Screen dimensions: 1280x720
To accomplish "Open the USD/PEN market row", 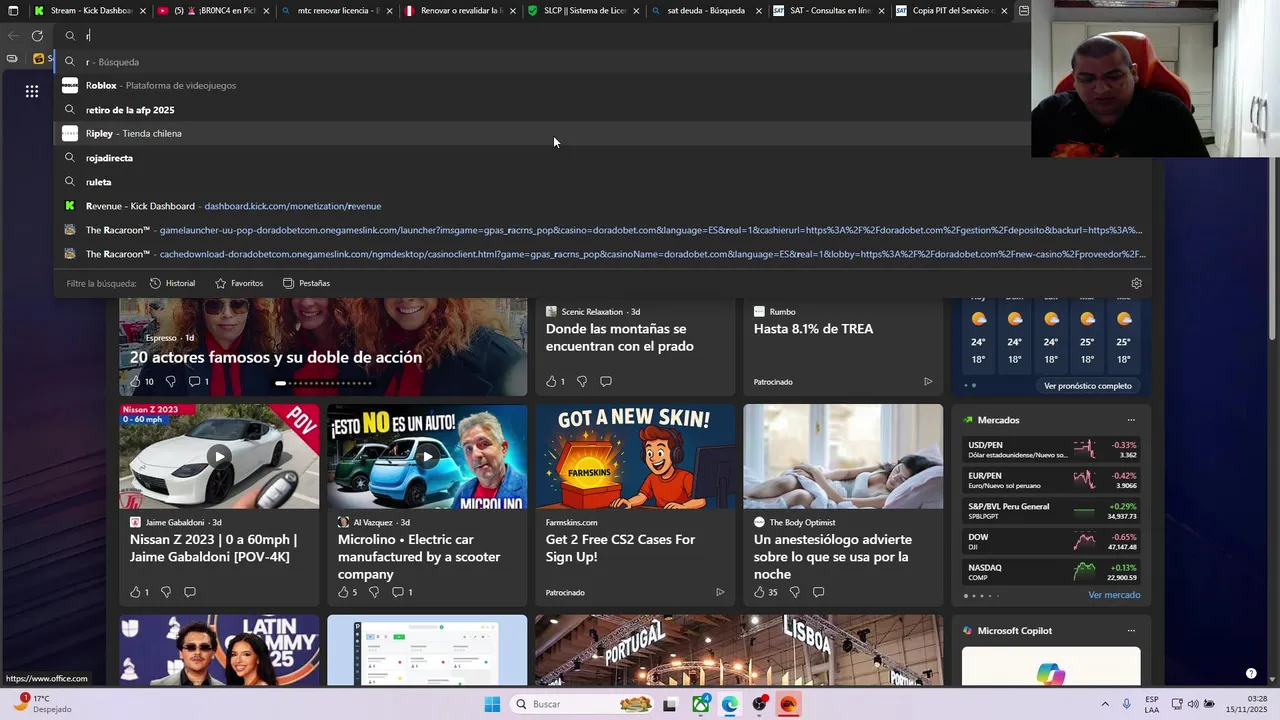I will 1052,450.
